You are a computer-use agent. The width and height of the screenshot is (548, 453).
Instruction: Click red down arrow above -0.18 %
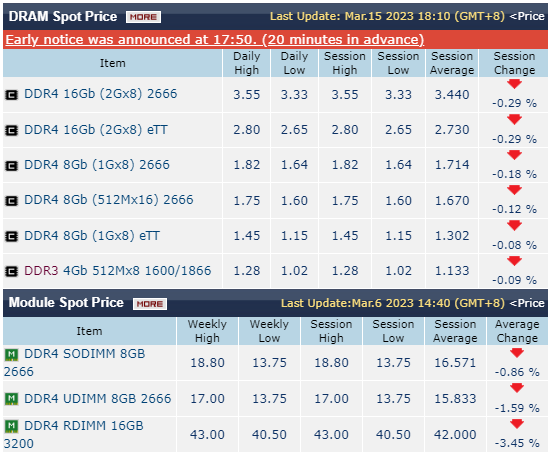tap(514, 155)
